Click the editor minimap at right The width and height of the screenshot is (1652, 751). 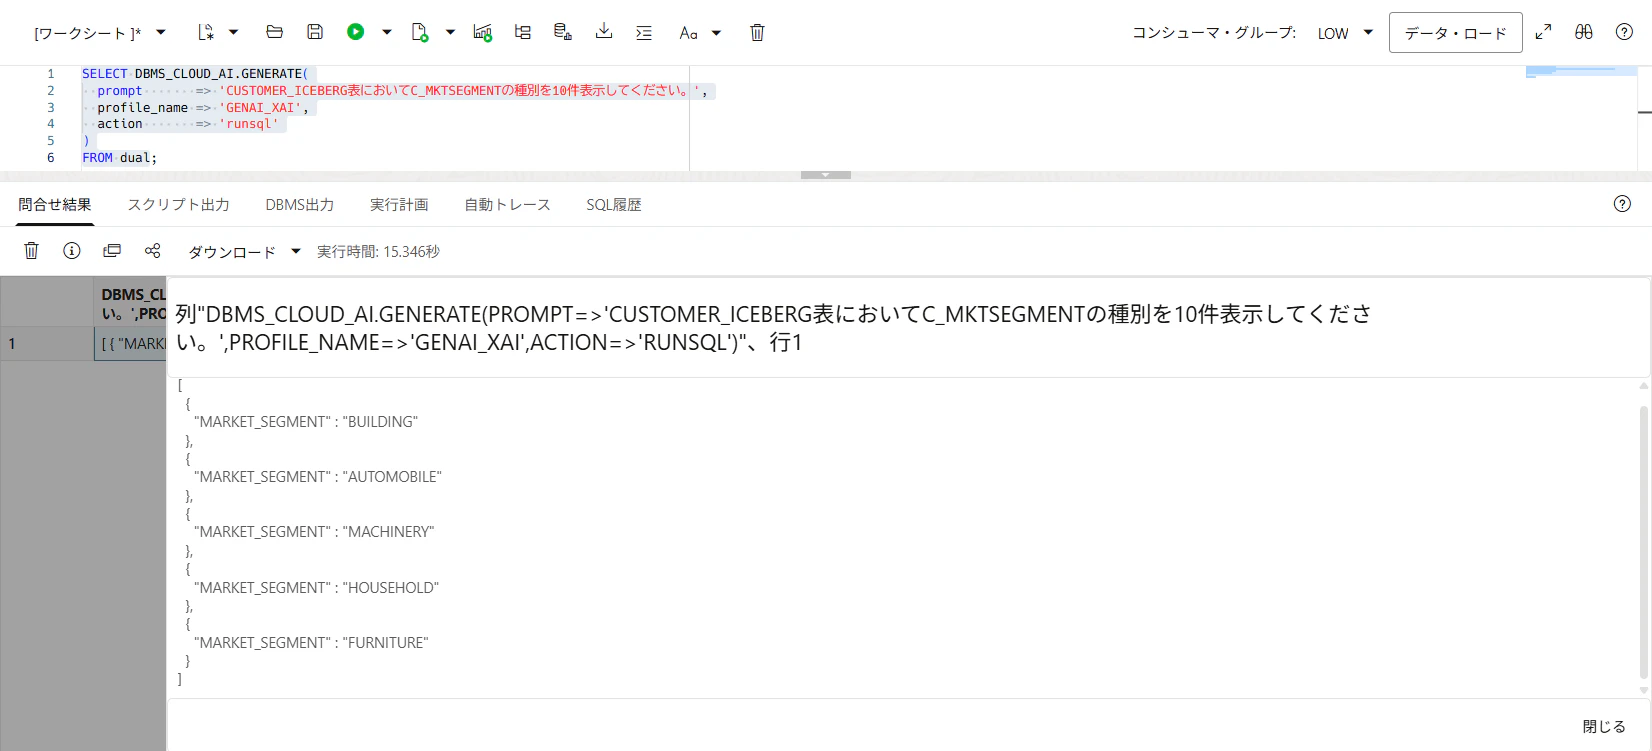pyautogui.click(x=1581, y=70)
